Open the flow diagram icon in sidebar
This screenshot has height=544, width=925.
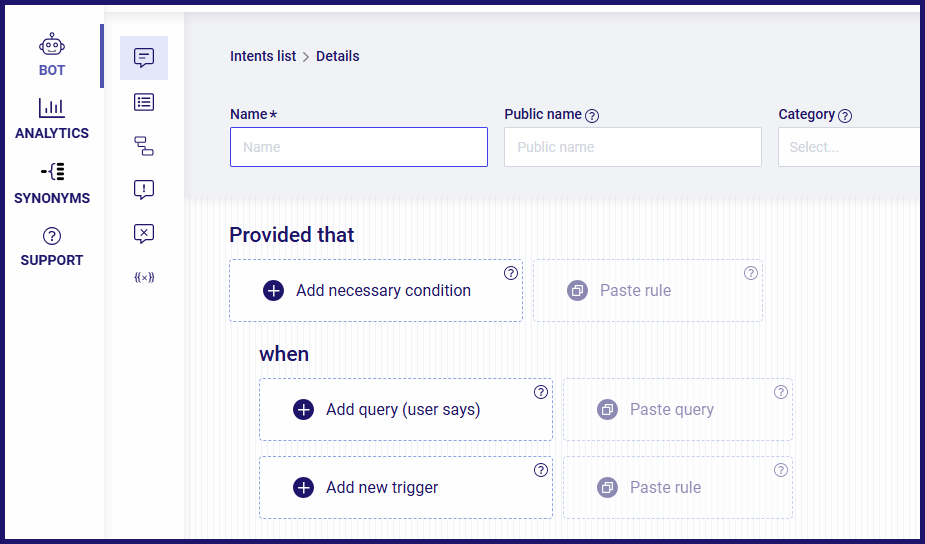(x=144, y=146)
